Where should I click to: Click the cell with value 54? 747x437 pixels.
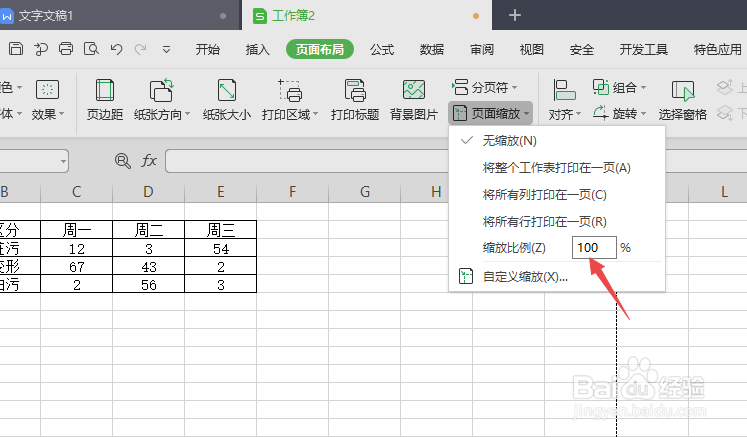click(221, 248)
